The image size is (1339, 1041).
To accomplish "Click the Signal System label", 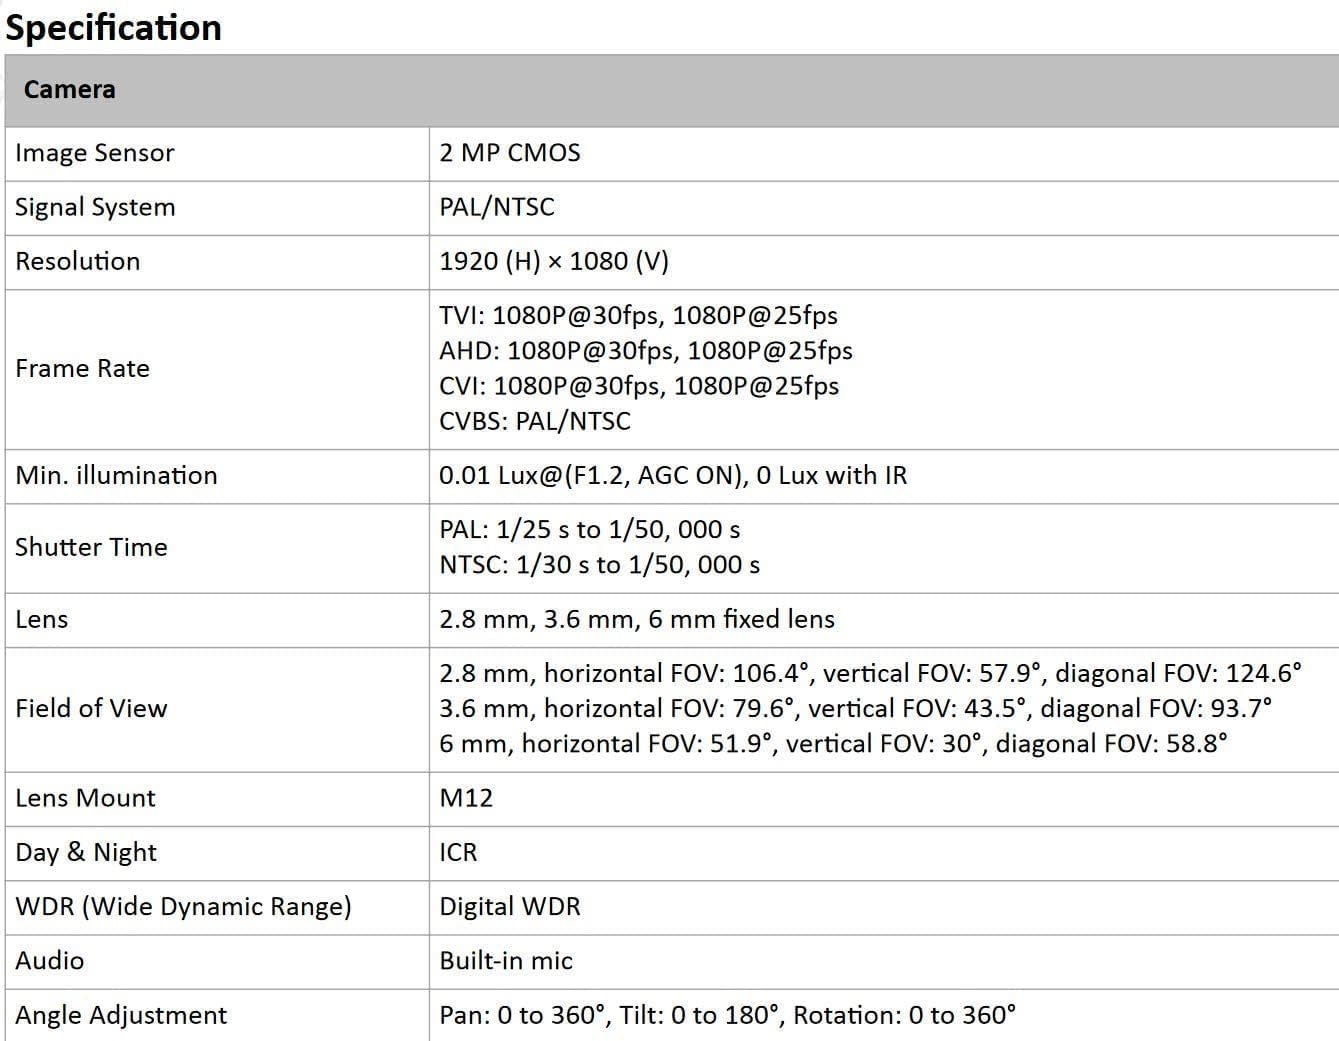I will point(95,207).
